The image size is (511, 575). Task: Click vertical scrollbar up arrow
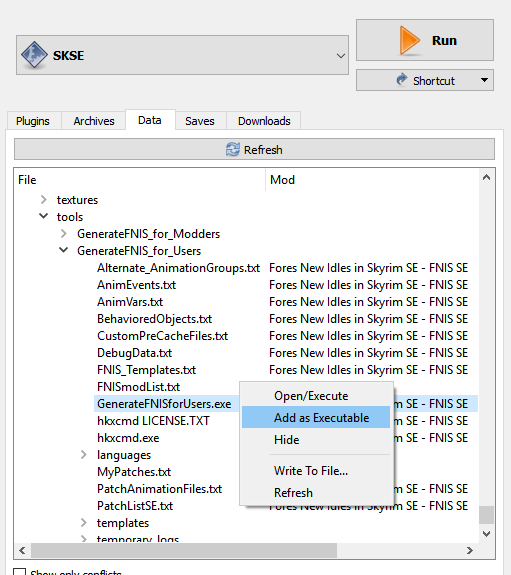(486, 178)
